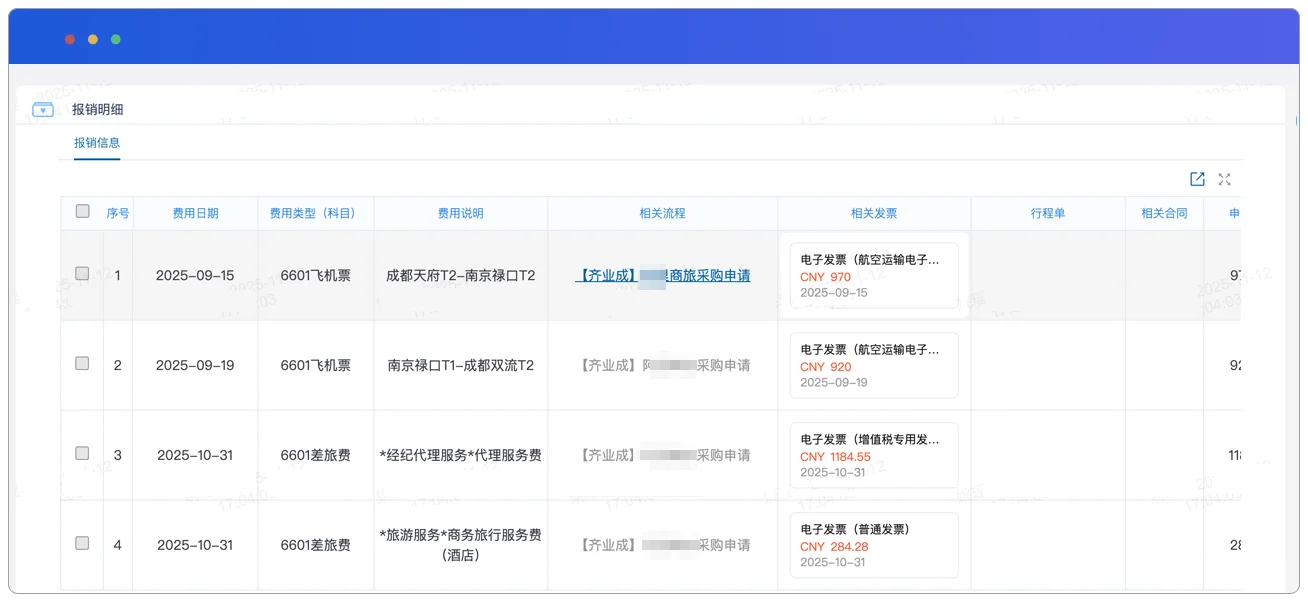Open the CNY 970 invoice card
Image resolution: width=1308 pixels, height=602 pixels.
click(874, 276)
